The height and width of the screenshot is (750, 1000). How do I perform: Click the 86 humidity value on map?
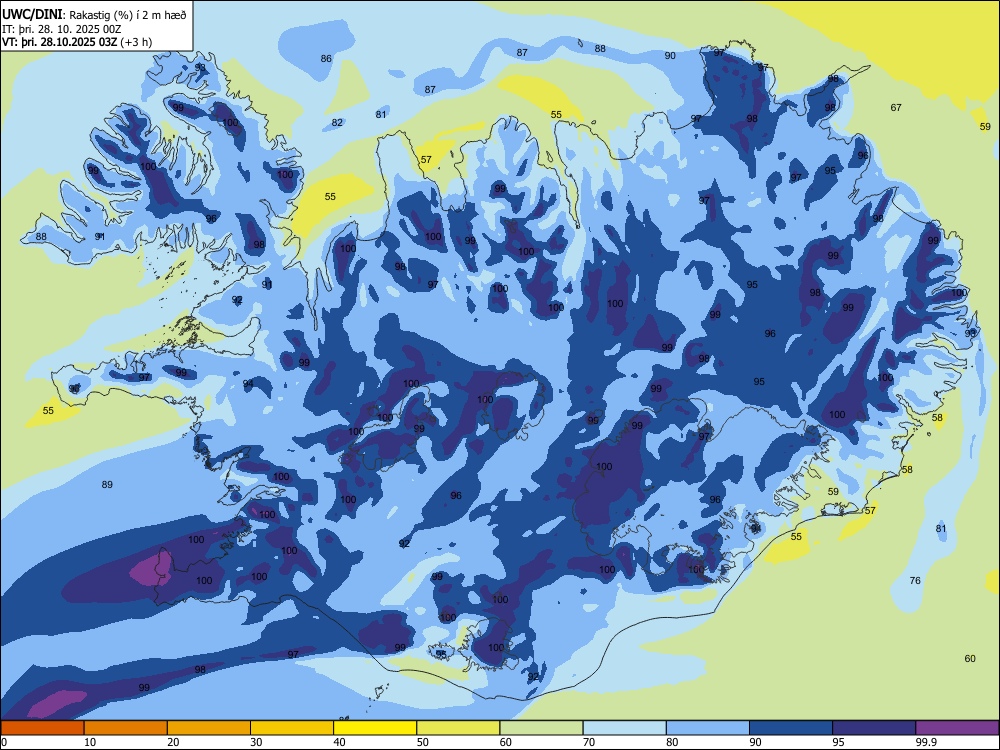coord(326,59)
